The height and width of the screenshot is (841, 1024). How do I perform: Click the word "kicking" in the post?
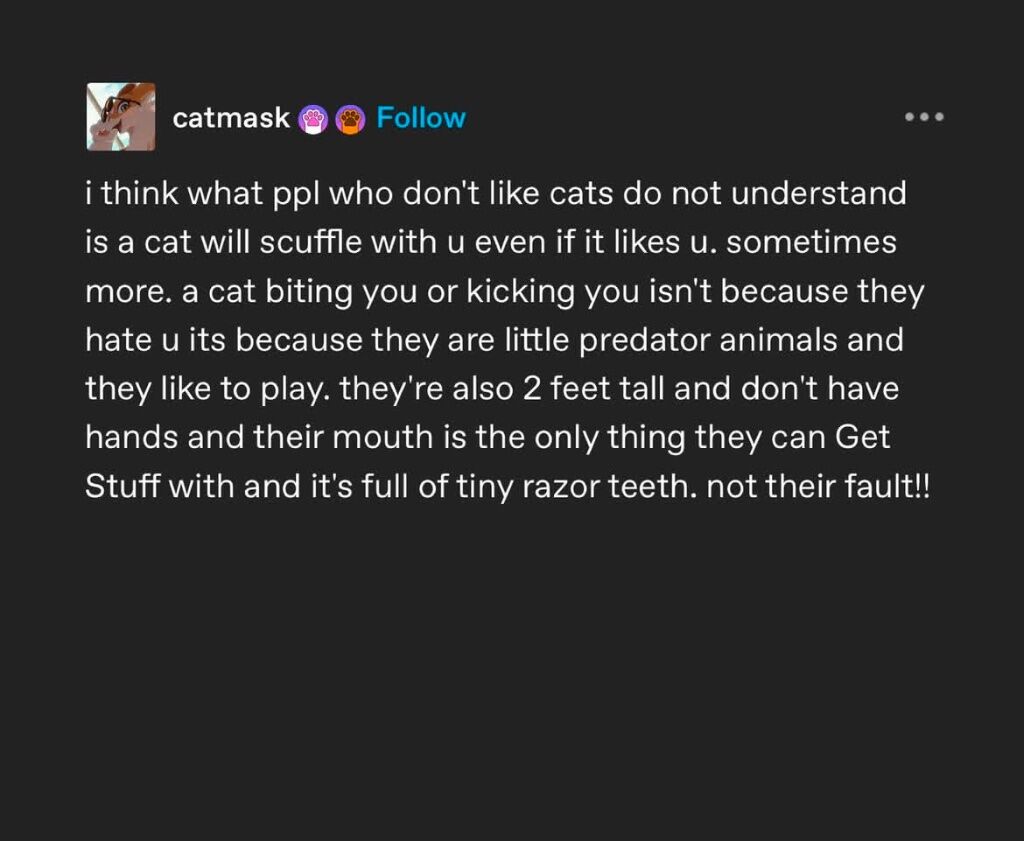pos(520,291)
